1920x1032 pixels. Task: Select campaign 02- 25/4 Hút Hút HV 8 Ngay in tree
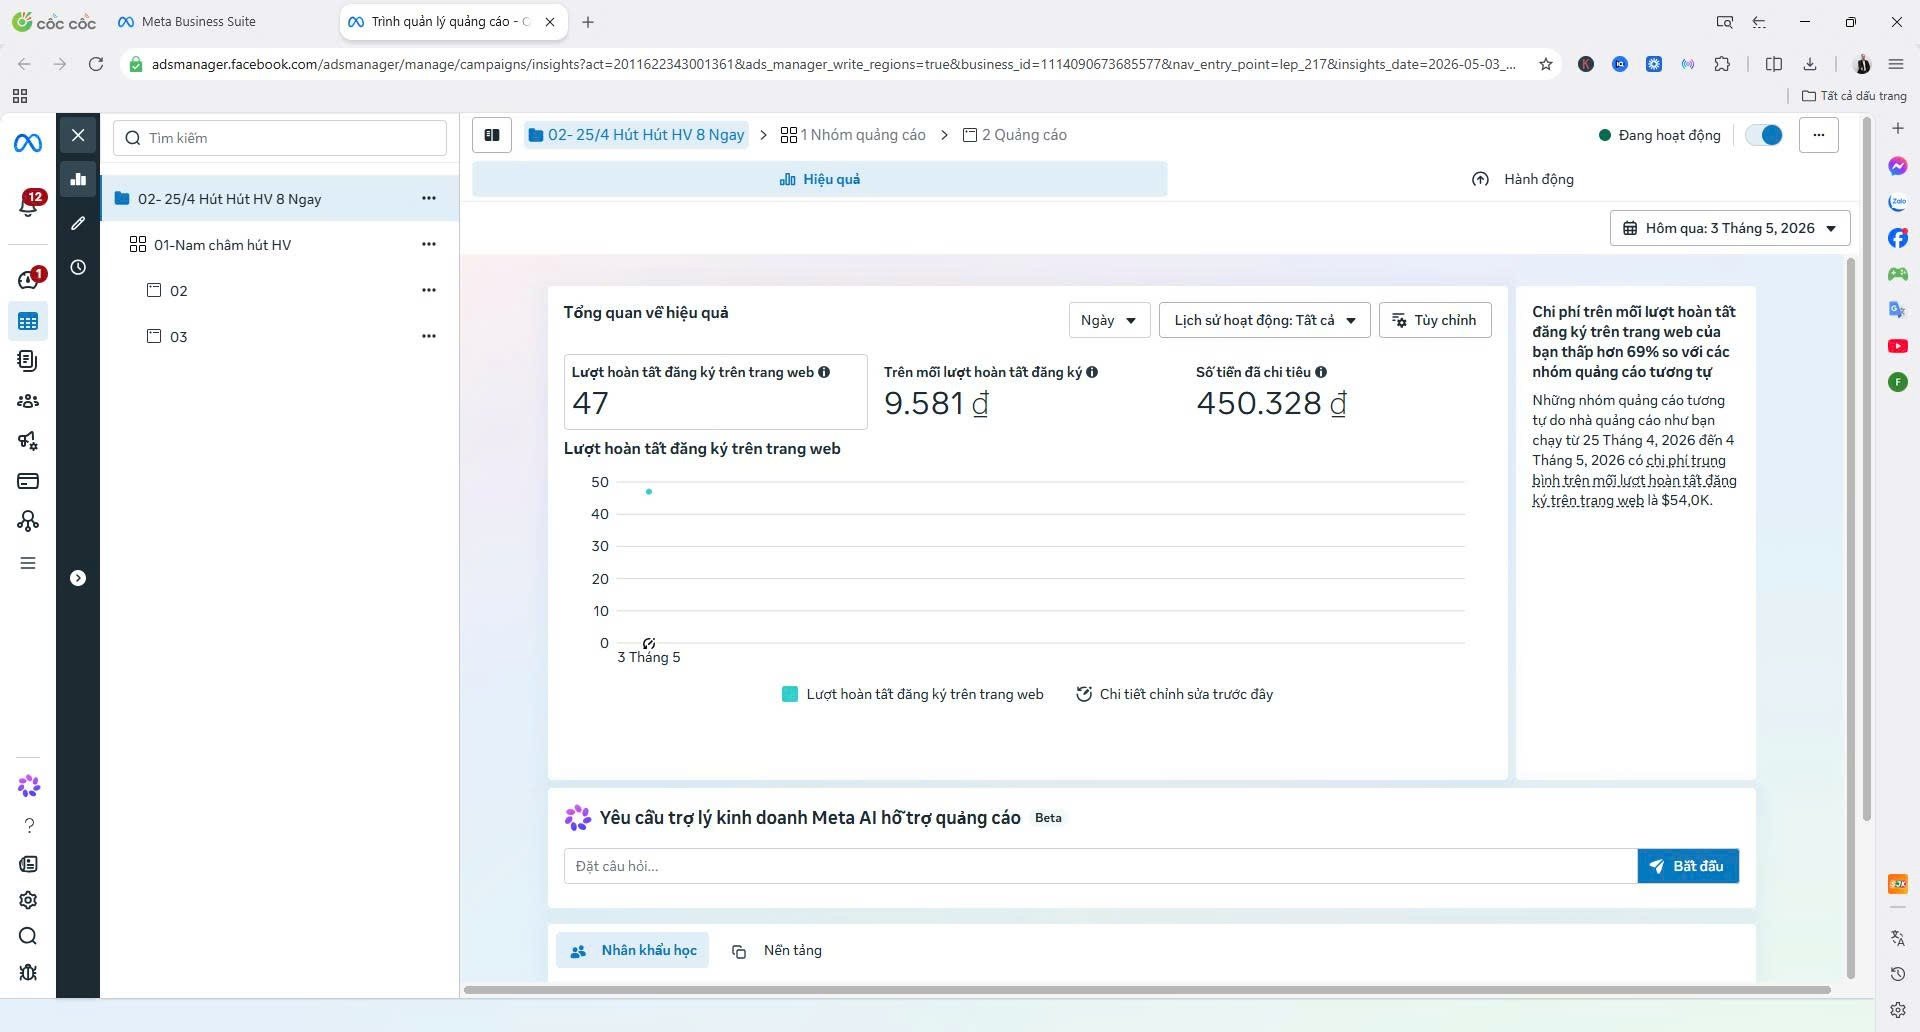(229, 199)
